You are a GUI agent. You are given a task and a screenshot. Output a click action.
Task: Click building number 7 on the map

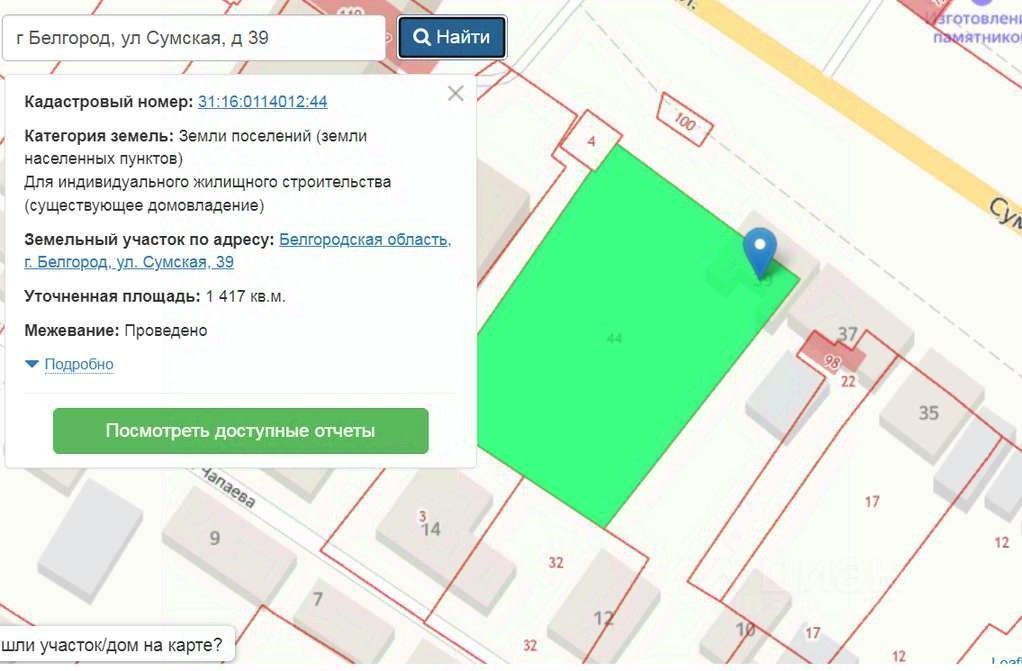click(x=317, y=599)
